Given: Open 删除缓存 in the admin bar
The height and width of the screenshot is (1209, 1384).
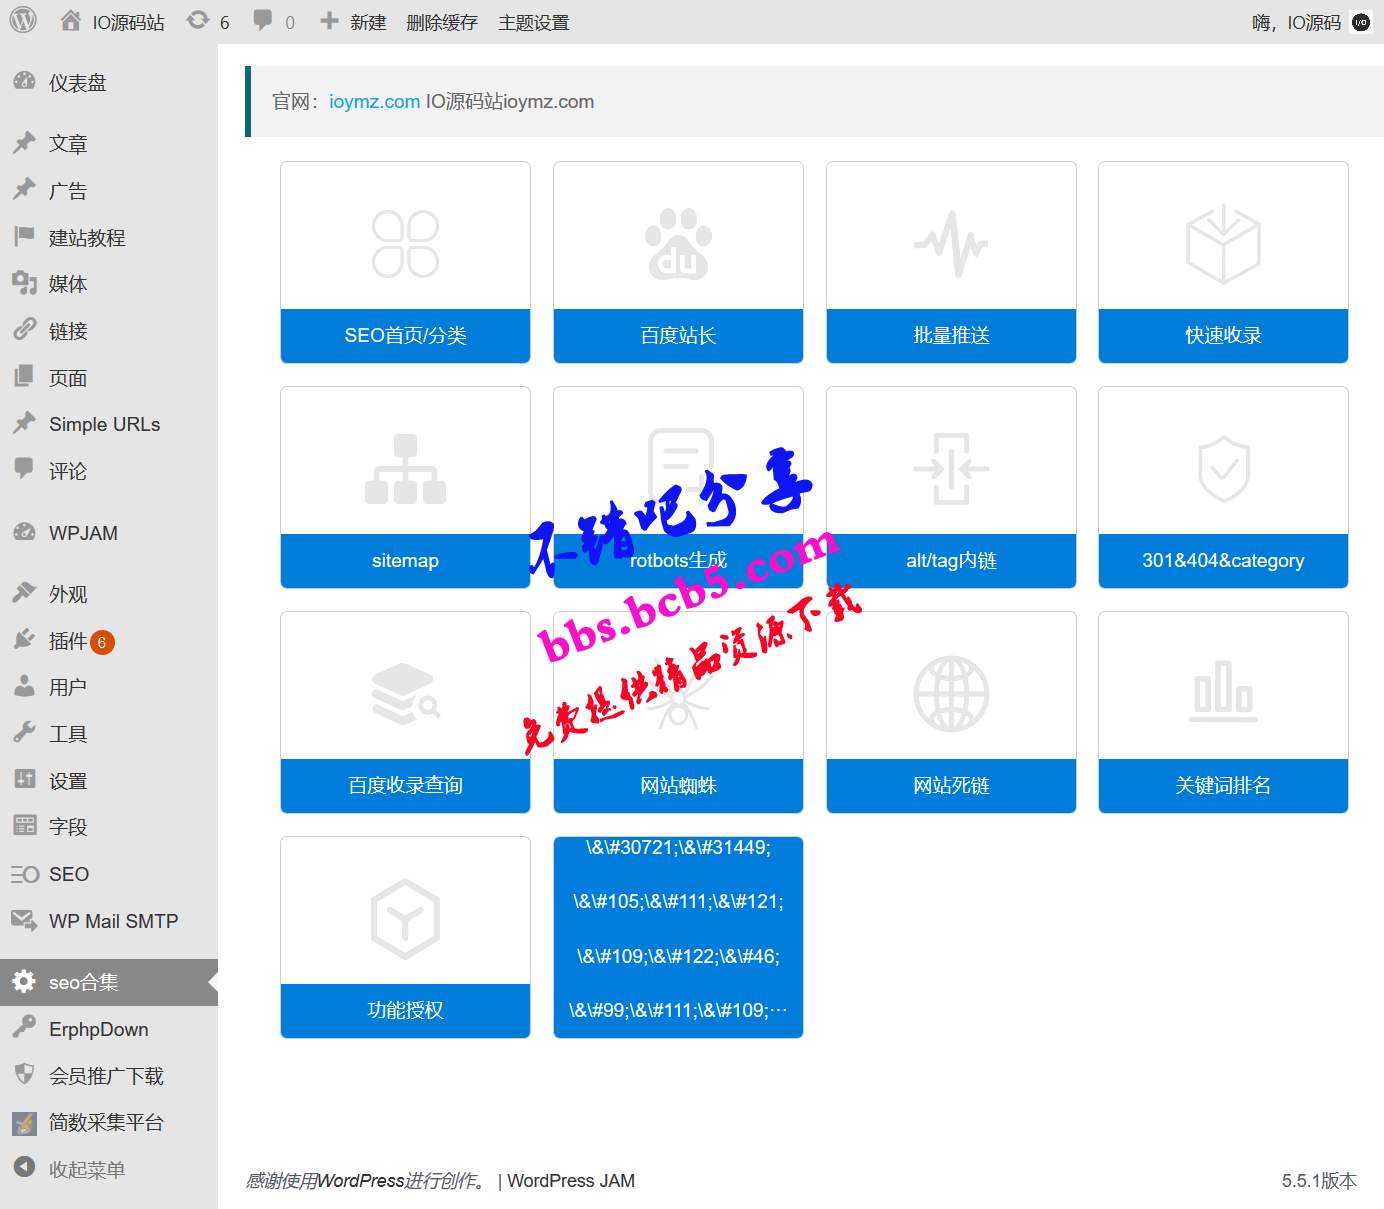Looking at the screenshot, I should click(442, 22).
